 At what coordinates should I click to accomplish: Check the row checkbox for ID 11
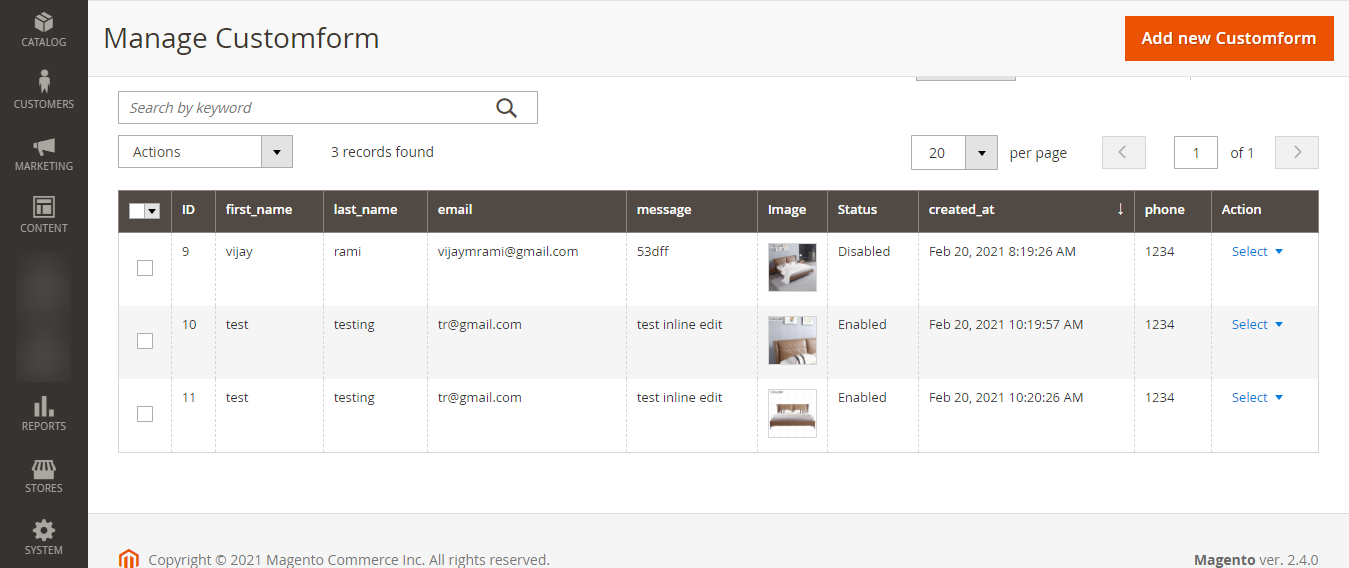point(145,414)
